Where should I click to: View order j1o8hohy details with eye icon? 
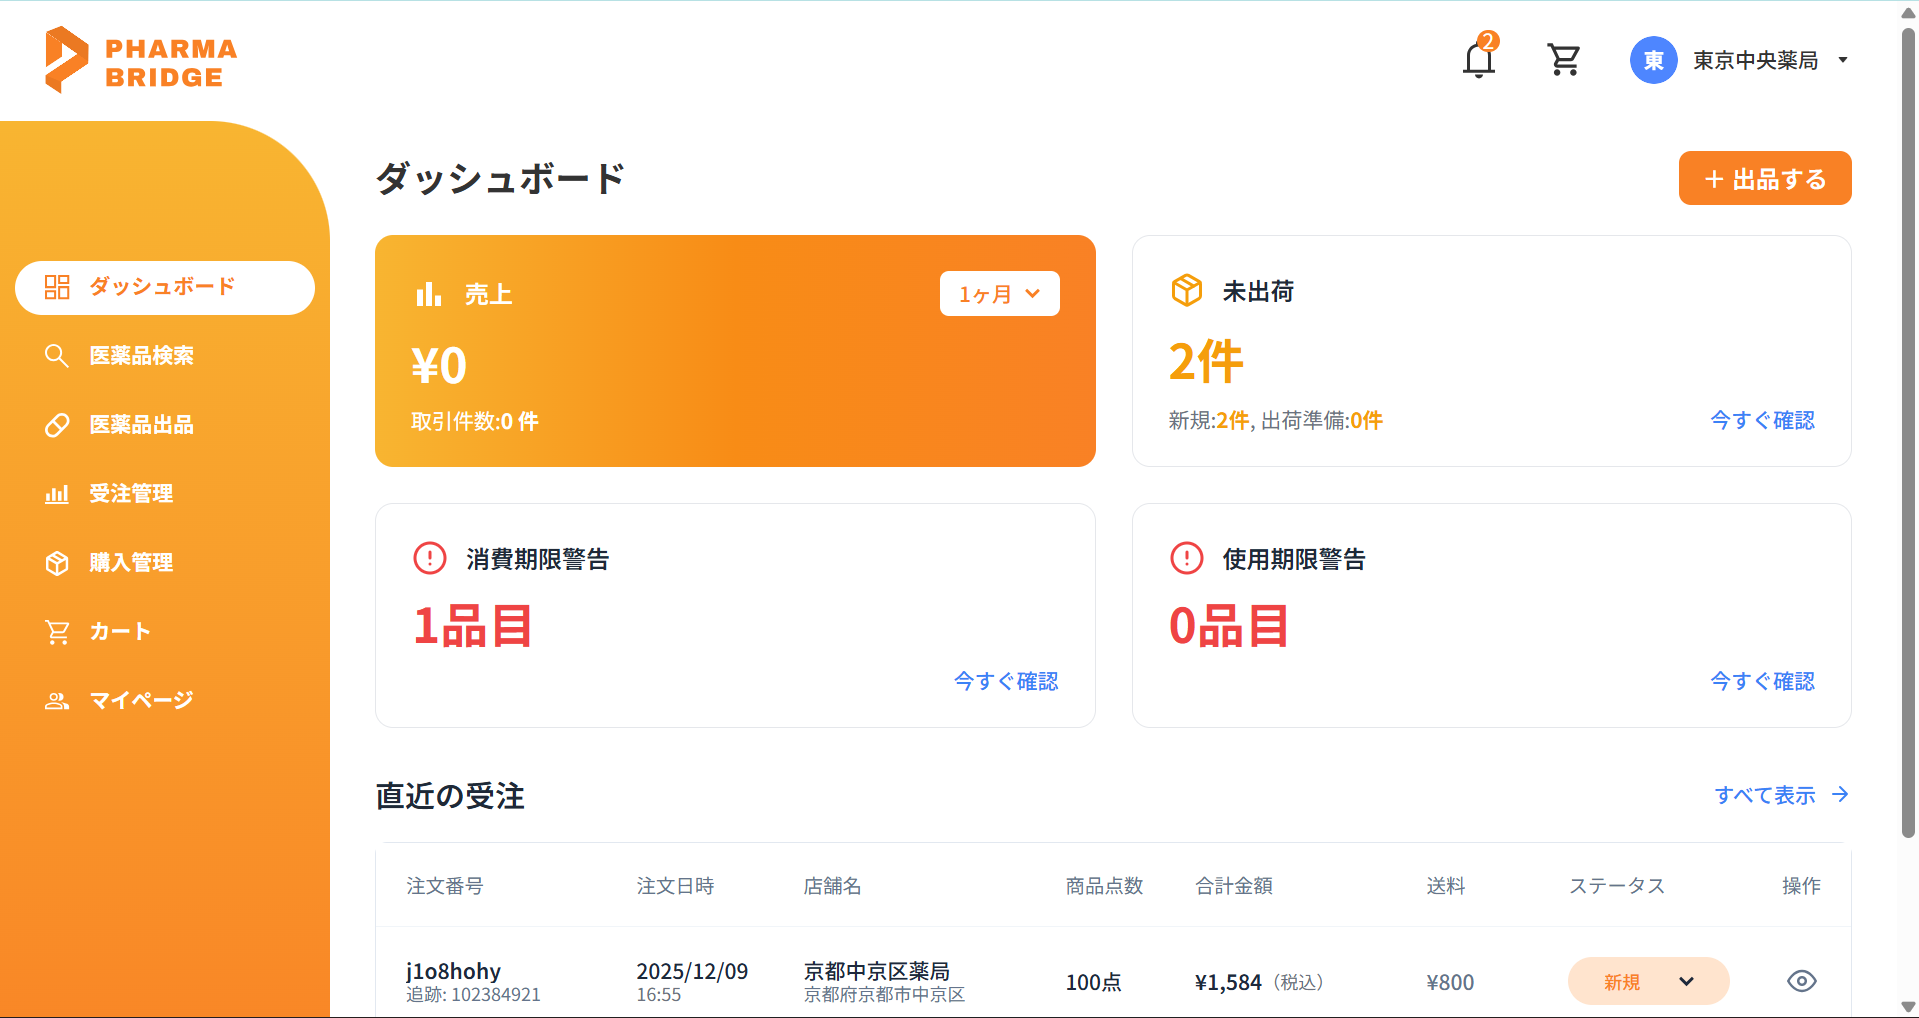point(1801,981)
